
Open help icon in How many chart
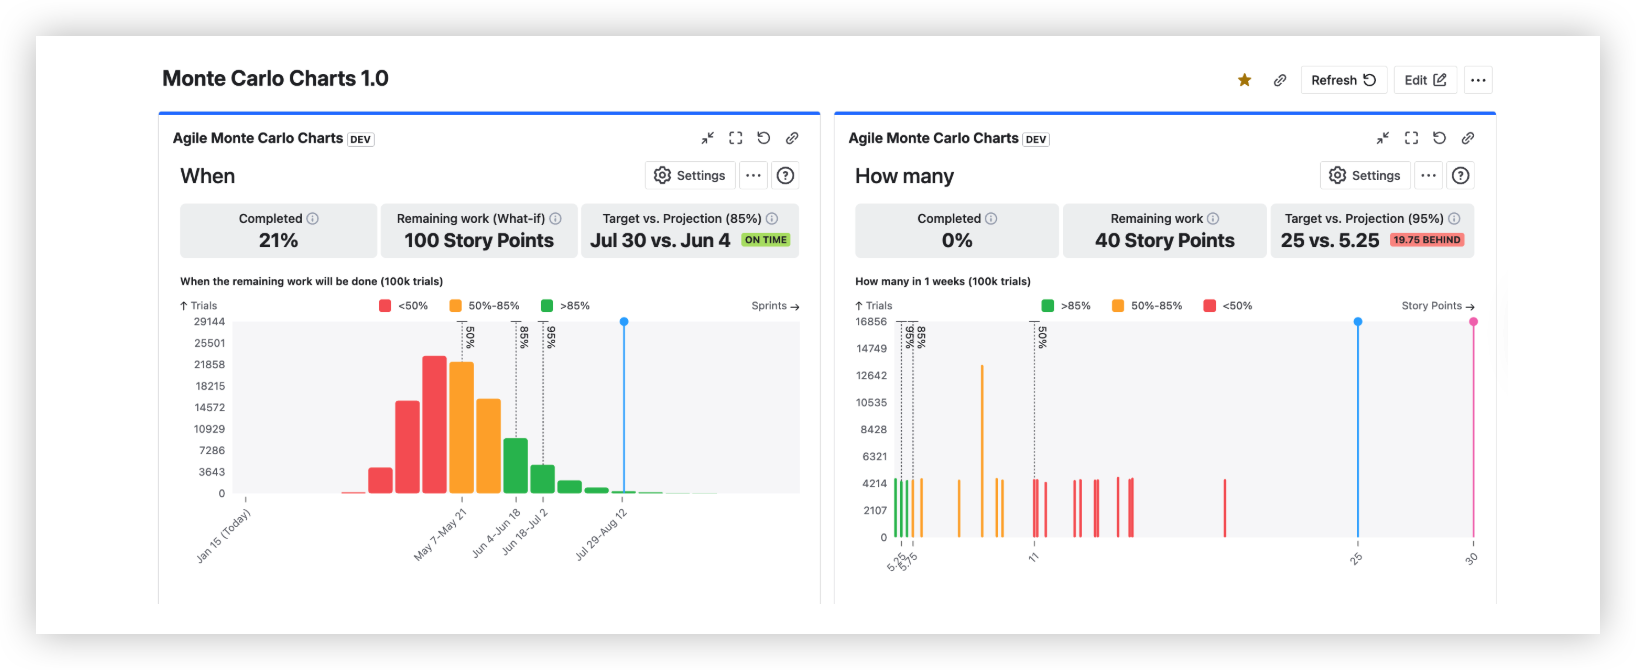click(x=1461, y=176)
